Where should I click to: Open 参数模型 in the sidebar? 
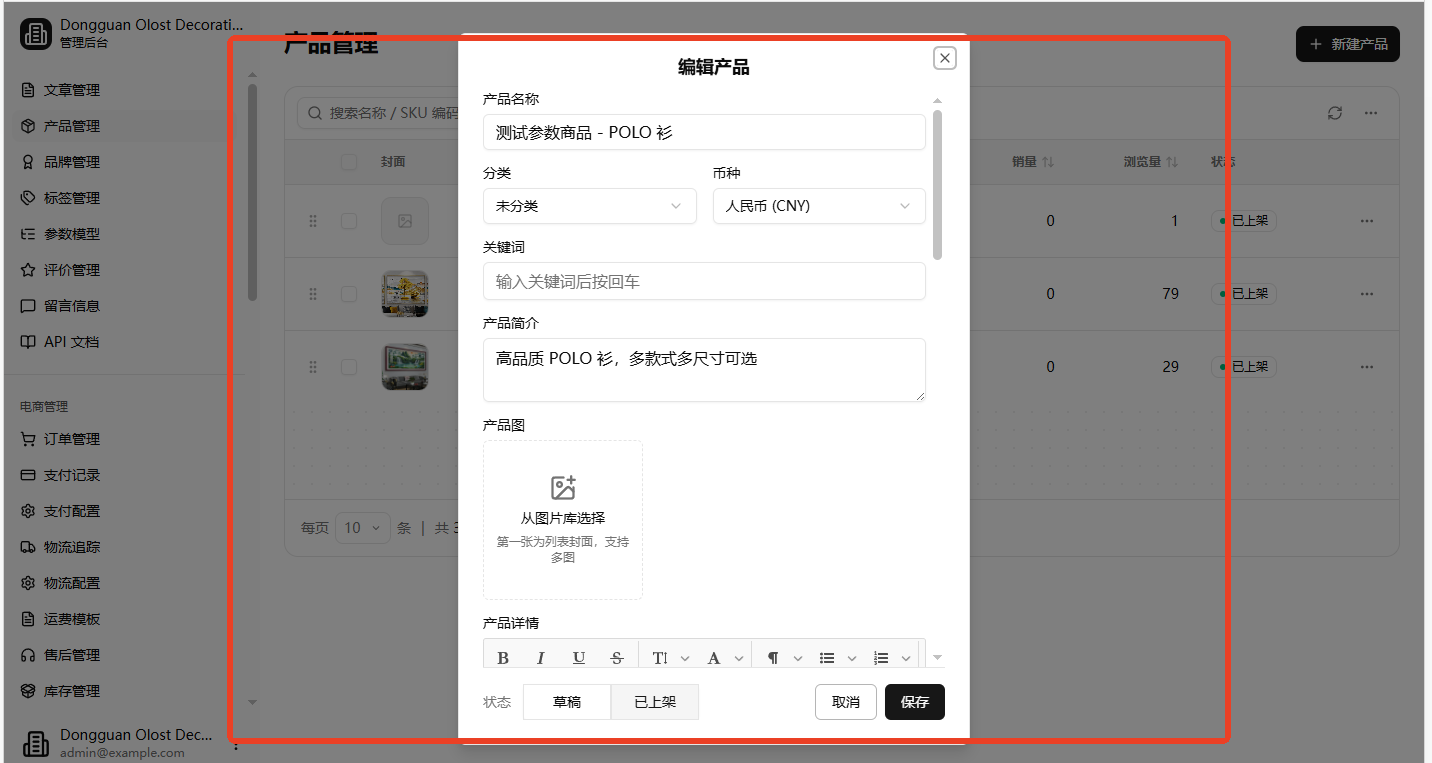click(72, 234)
